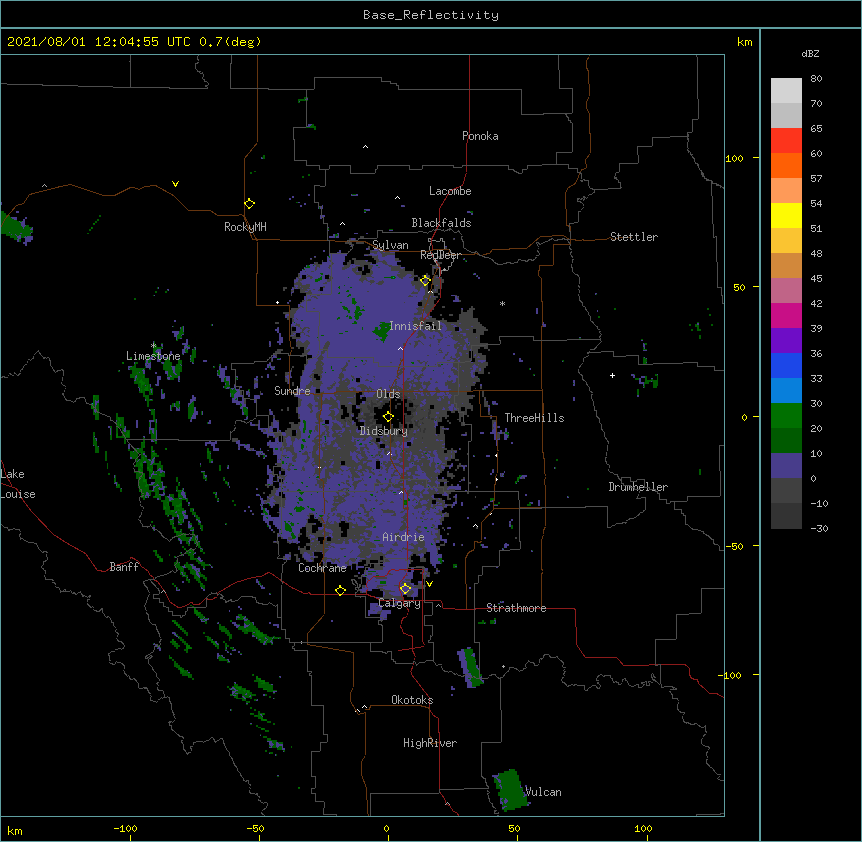
Task: Click the Ponoka town label
Action: tap(480, 136)
